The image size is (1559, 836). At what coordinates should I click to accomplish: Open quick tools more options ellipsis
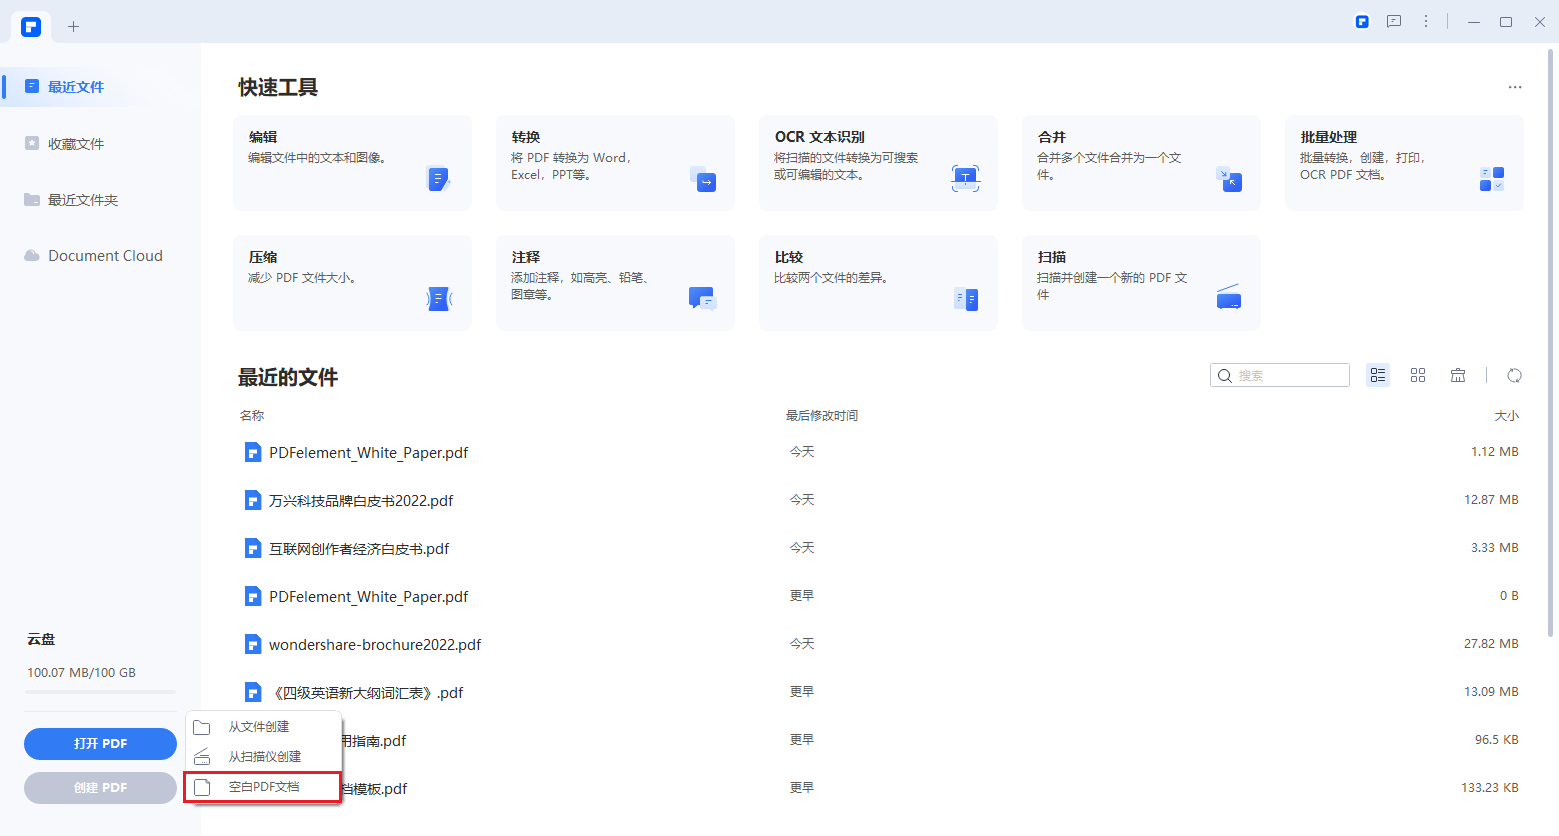tap(1515, 87)
